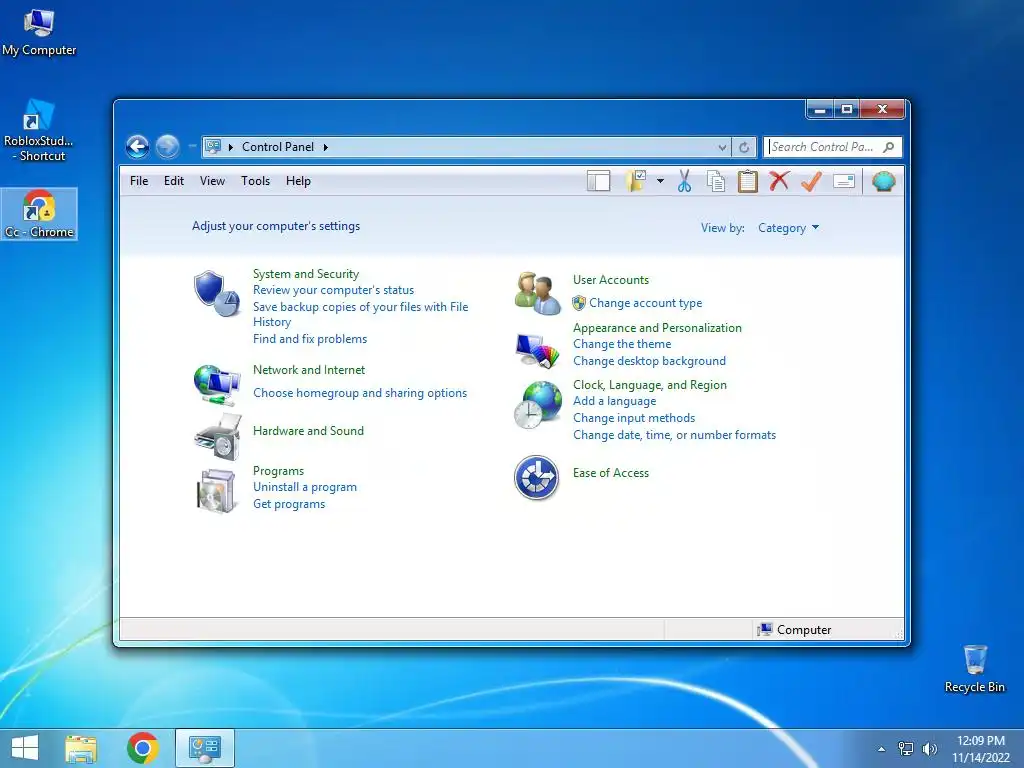Click the orange checkmark Properties icon
The height and width of the screenshot is (768, 1024).
click(810, 181)
